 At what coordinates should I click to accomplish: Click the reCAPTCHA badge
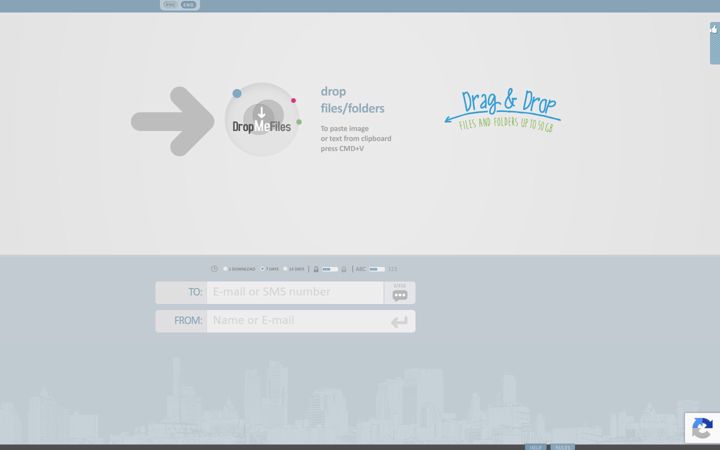click(702, 428)
